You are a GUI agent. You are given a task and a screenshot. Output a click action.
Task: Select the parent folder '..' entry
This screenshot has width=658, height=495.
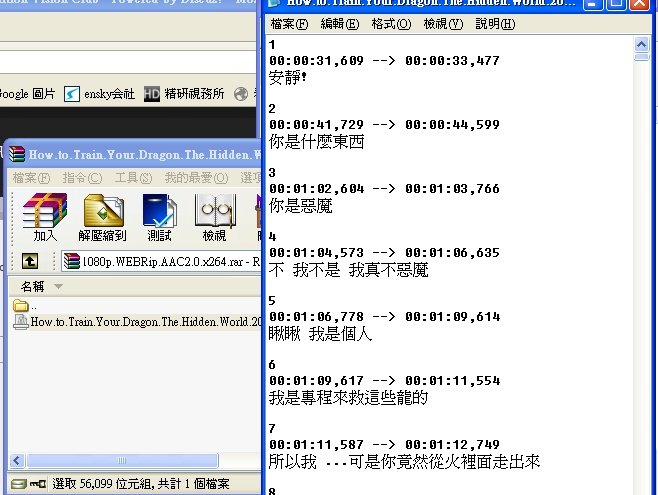(24, 306)
